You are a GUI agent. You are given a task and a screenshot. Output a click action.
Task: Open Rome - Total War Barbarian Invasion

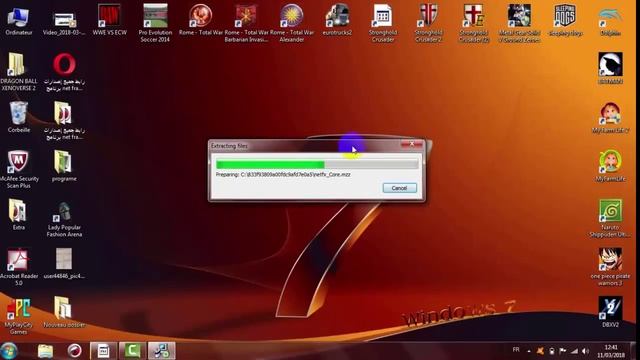(x=246, y=23)
